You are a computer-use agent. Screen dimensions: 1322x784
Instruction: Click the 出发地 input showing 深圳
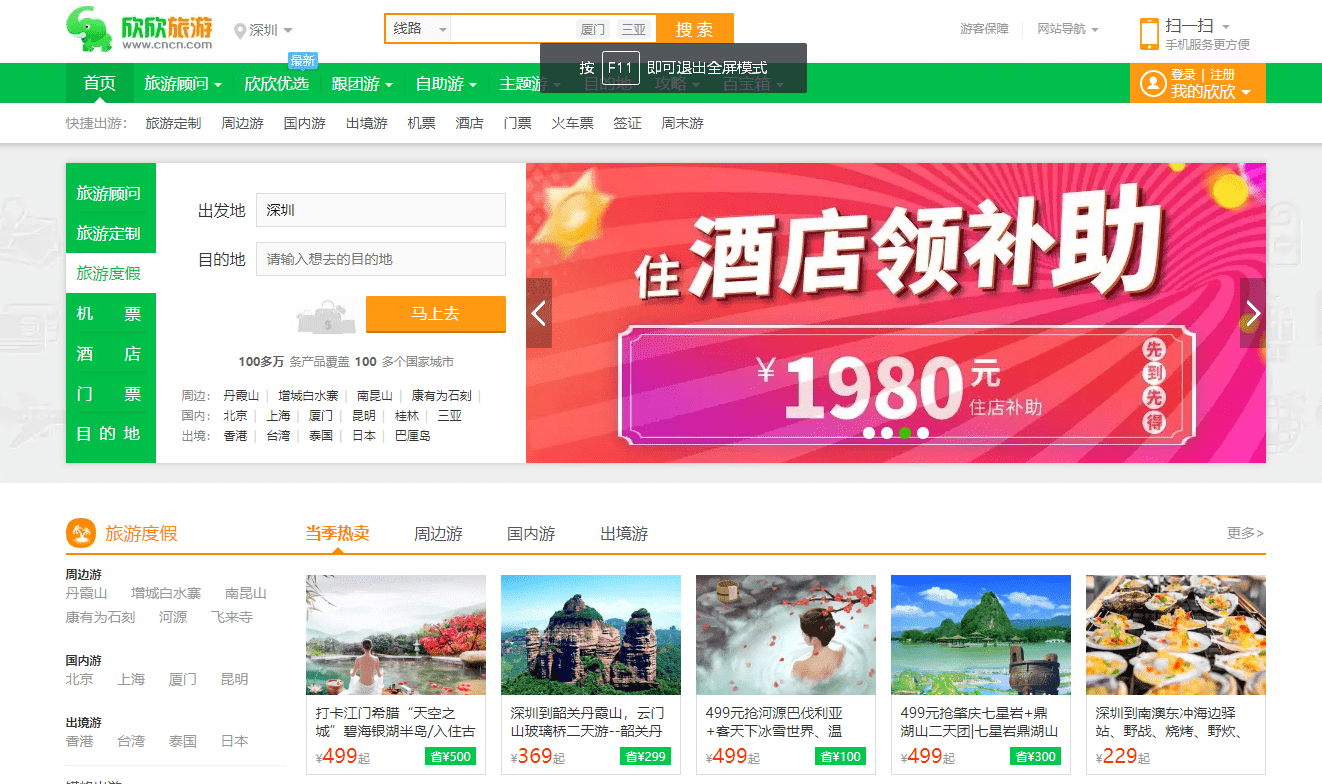point(381,210)
